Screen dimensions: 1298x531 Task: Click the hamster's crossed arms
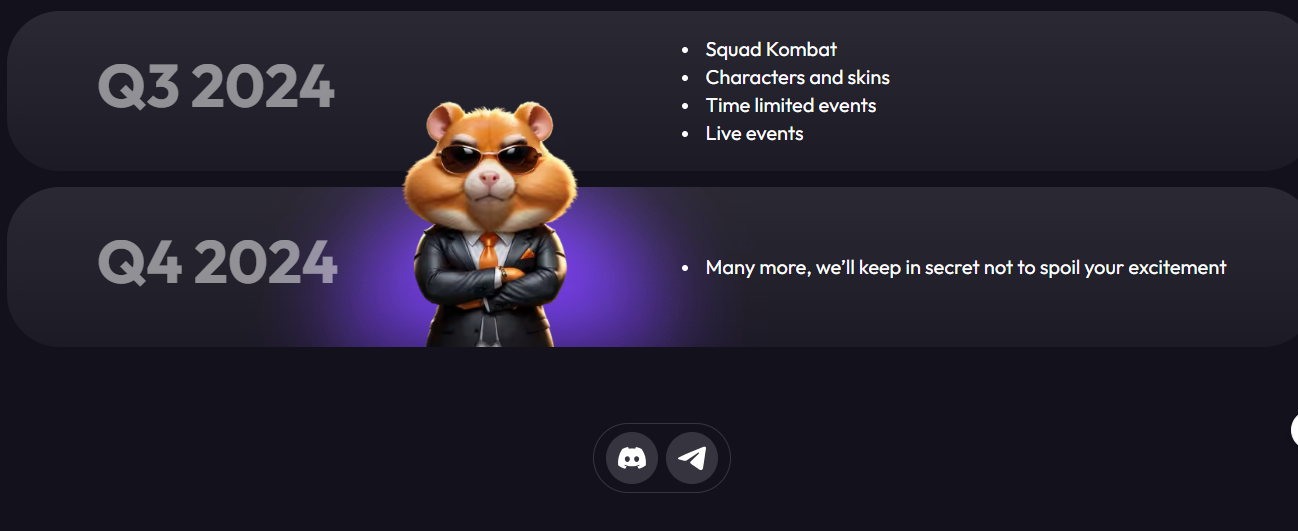pyautogui.click(x=490, y=282)
